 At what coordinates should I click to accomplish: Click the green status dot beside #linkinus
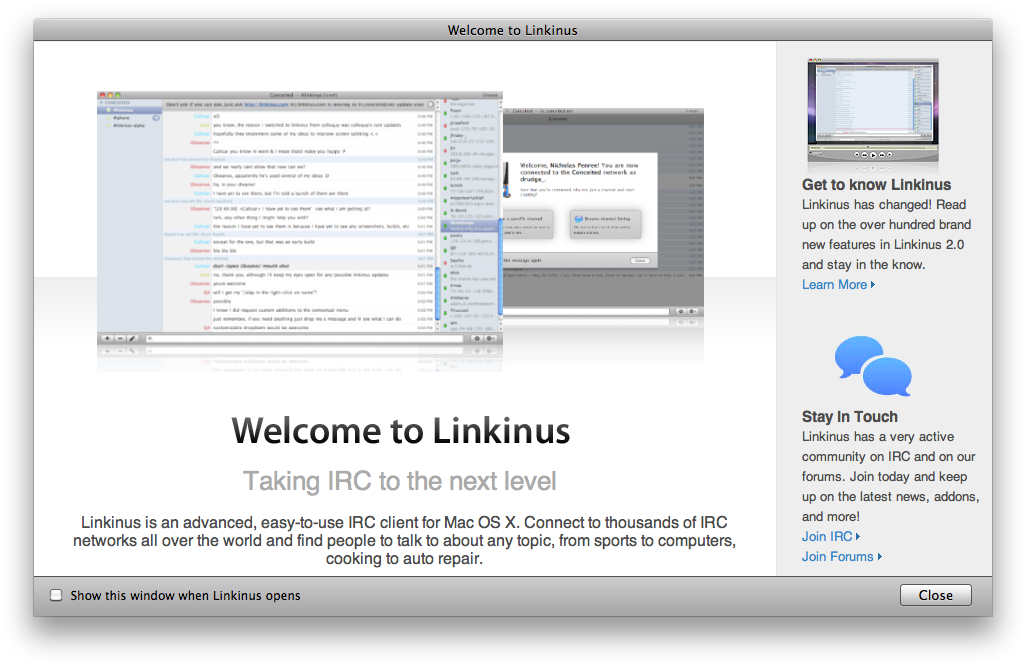pyautogui.click(x=107, y=110)
